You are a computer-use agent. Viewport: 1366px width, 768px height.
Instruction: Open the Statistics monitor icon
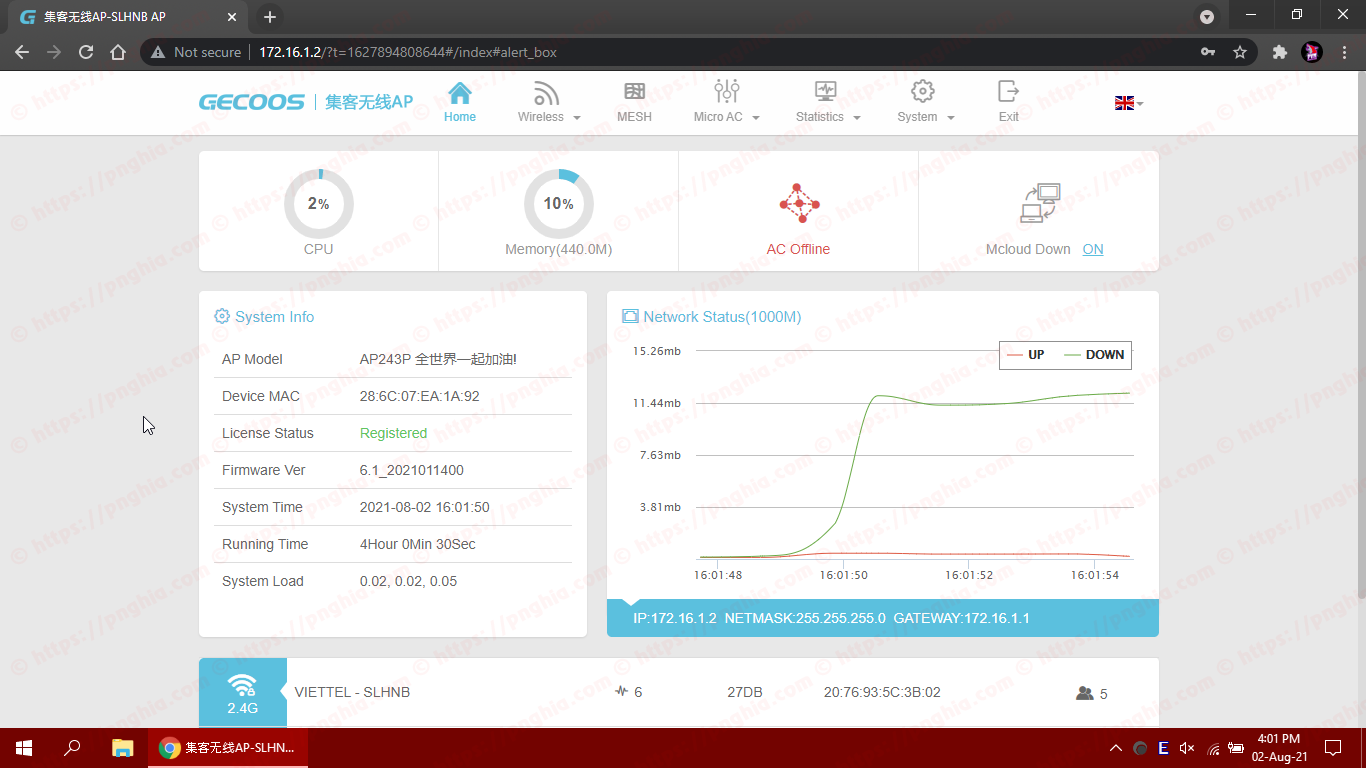click(x=825, y=92)
